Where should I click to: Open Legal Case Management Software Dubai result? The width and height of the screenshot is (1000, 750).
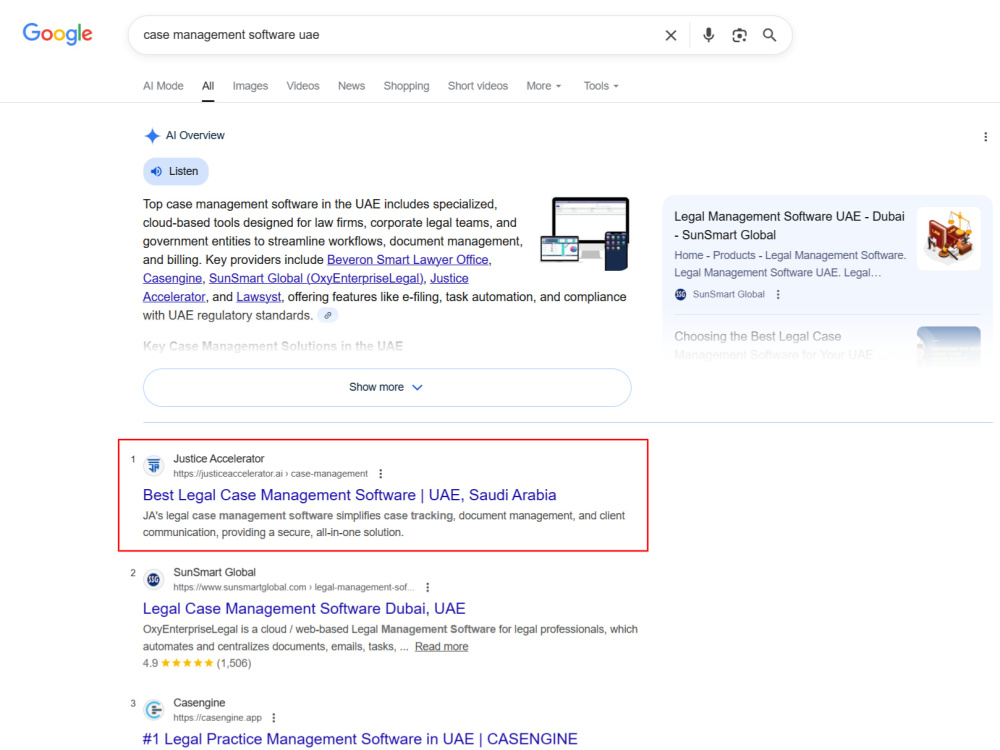[304, 608]
